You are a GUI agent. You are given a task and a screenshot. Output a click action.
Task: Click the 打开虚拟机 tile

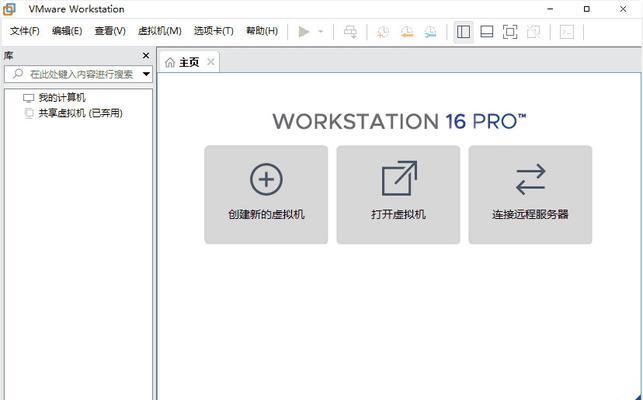pos(398,195)
